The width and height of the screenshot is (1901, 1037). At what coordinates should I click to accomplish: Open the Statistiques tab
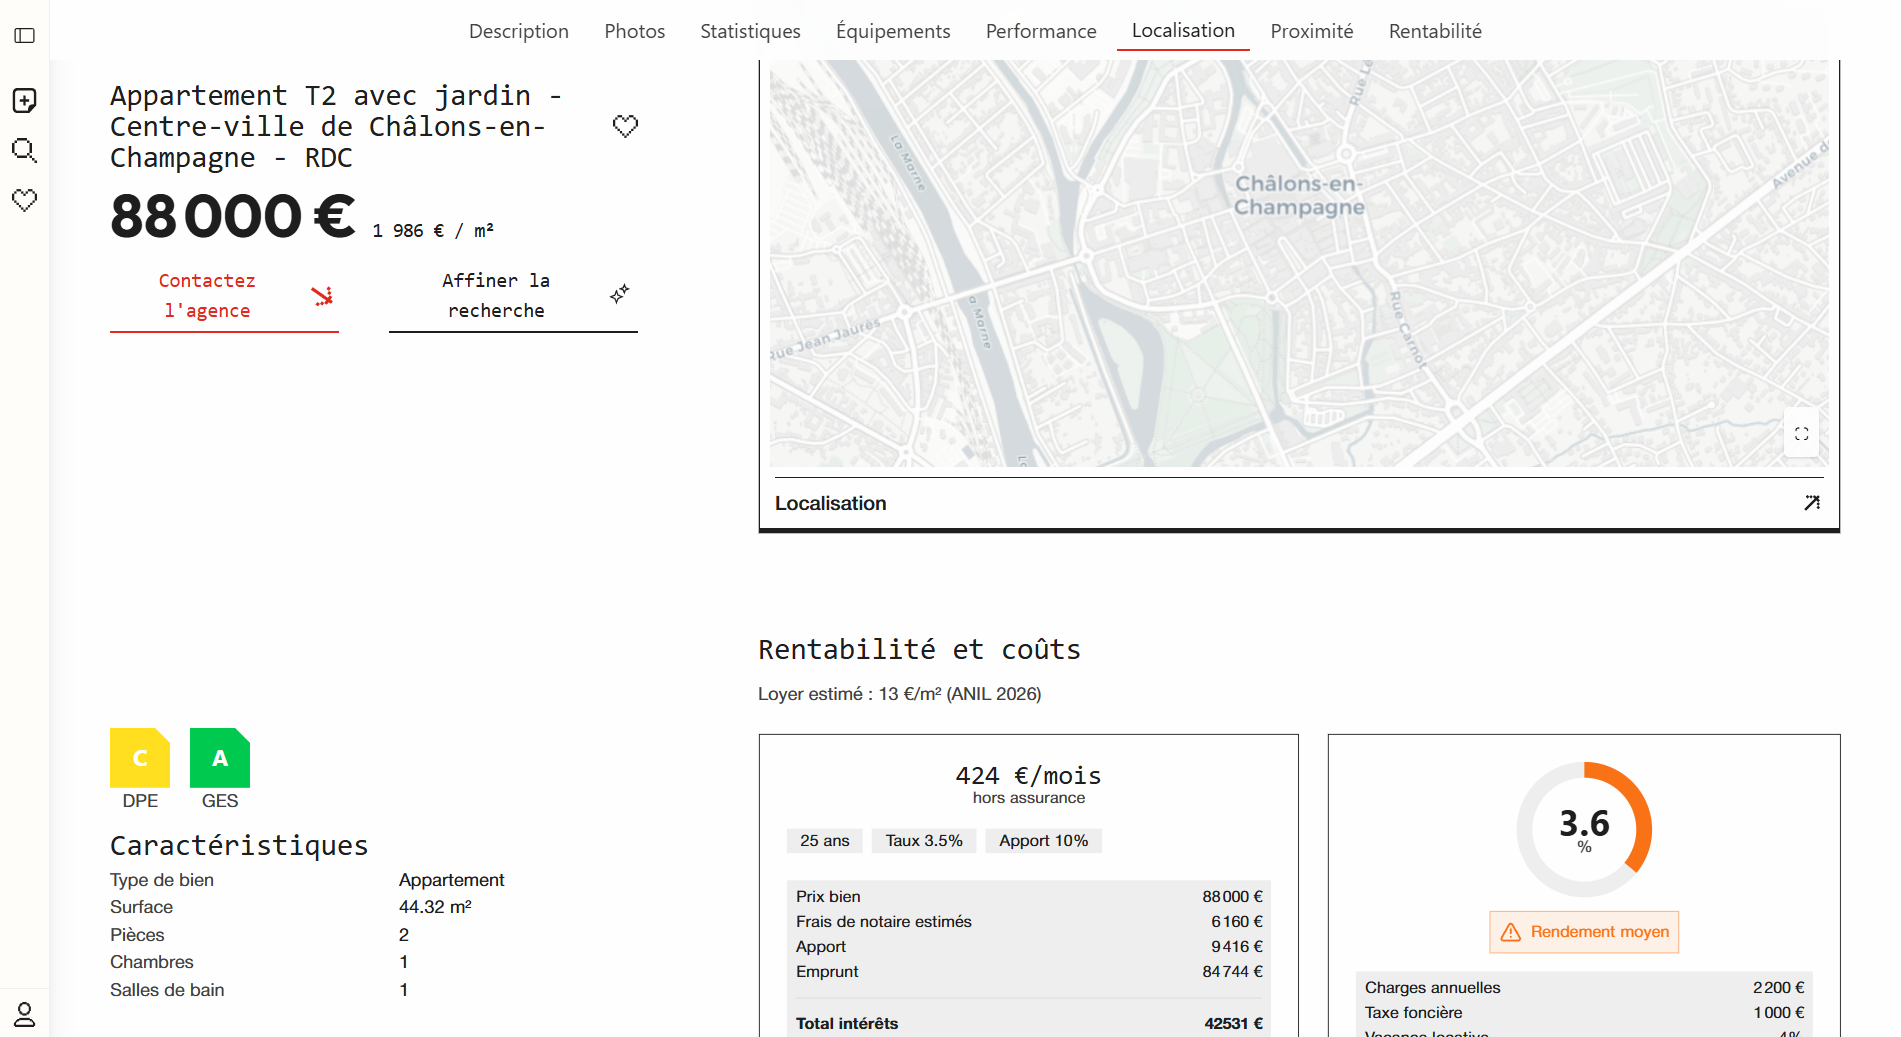[x=750, y=31]
